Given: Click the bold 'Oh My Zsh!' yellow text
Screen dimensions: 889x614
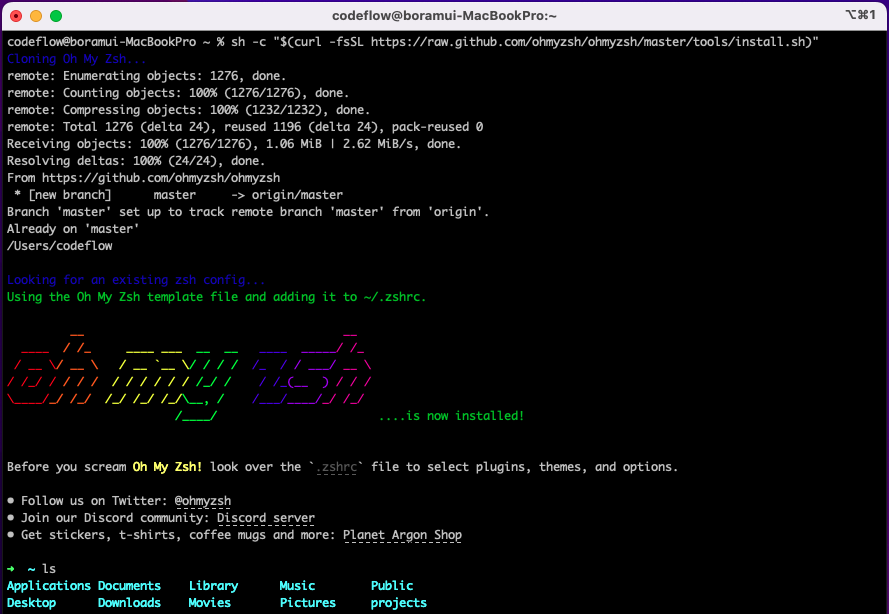Looking at the screenshot, I should point(167,467).
